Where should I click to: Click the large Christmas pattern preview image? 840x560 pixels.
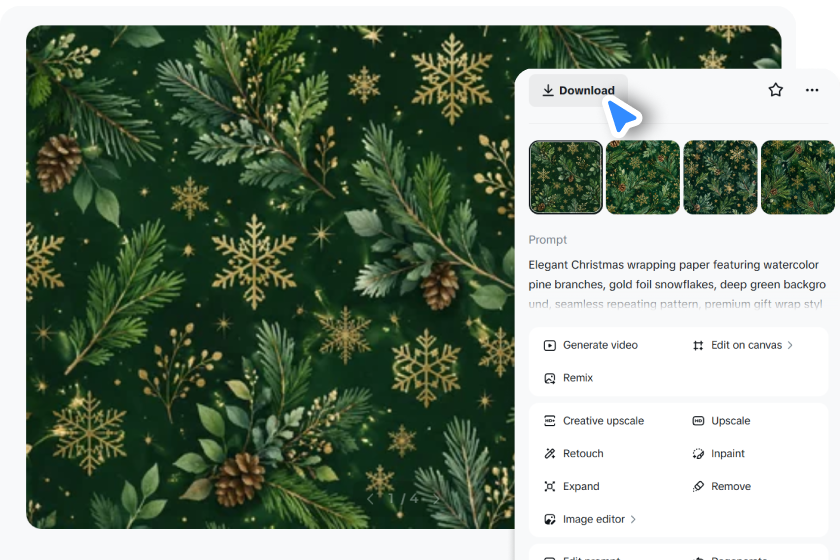point(271,277)
